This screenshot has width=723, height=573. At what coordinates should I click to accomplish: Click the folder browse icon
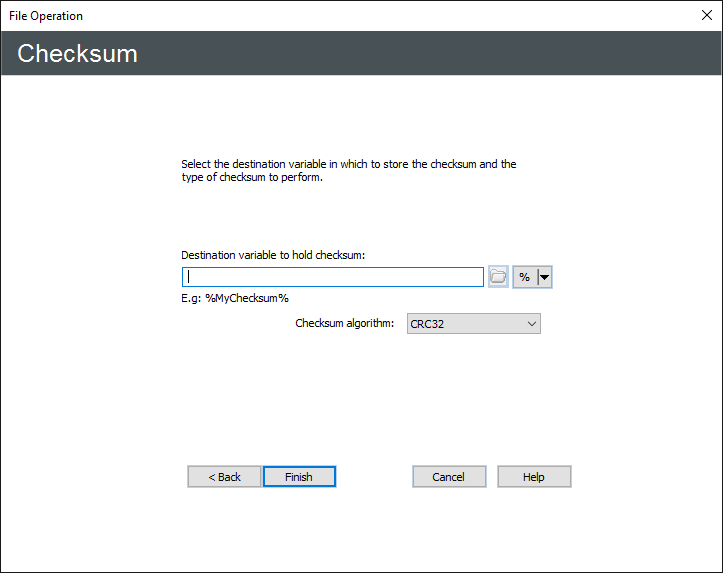coord(498,277)
